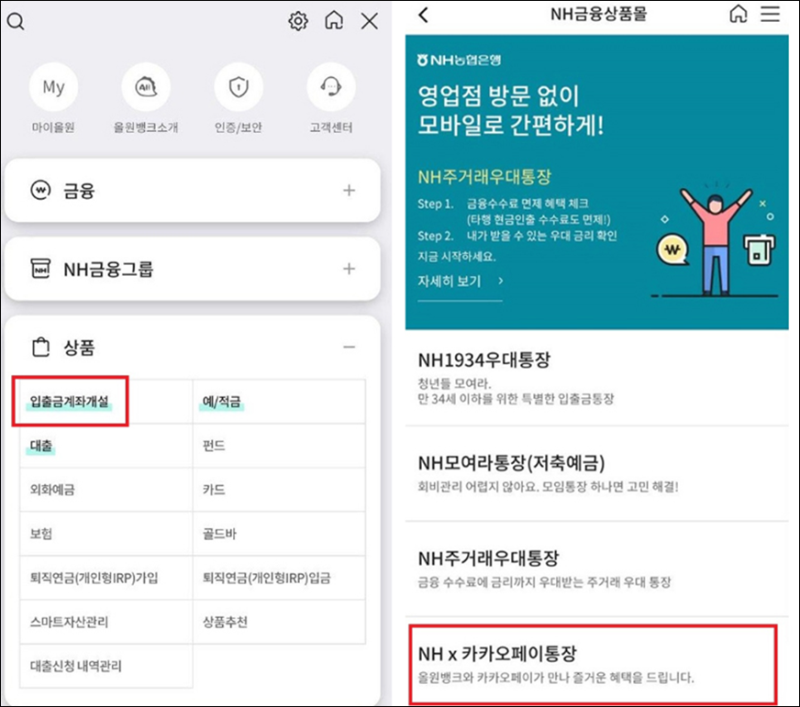Open the 대출 menu item
This screenshot has height=707, width=800.
(x=106, y=446)
